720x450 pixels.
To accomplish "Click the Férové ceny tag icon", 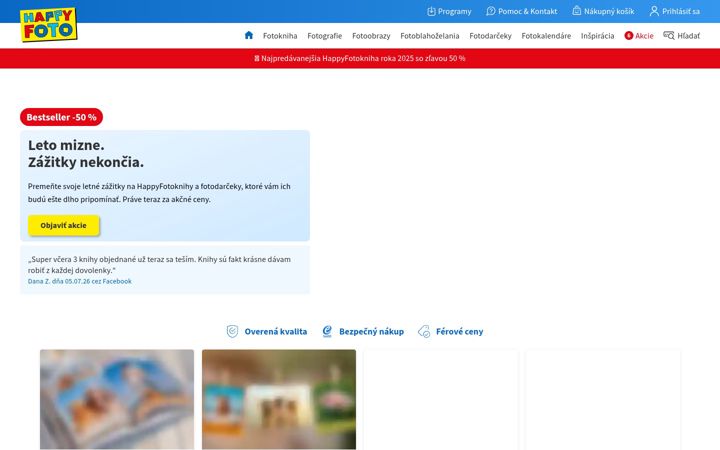I will pyautogui.click(x=424, y=331).
